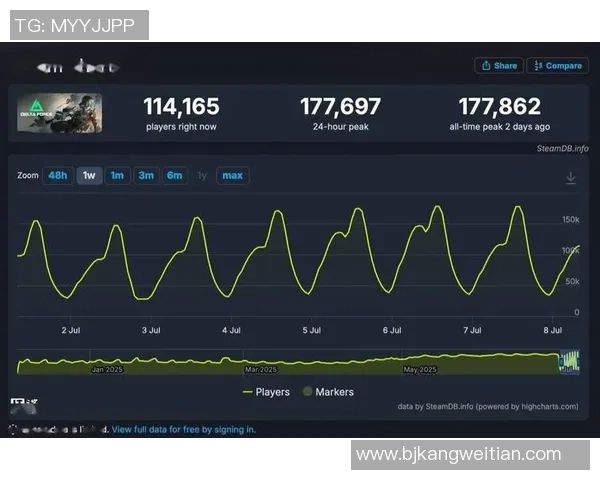The image size is (600, 480).
Task: Choose the 3m zoom option
Action: (146, 176)
